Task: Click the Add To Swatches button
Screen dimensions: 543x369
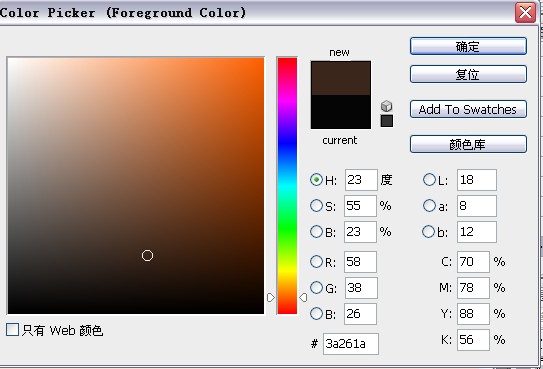Action: pos(468,109)
